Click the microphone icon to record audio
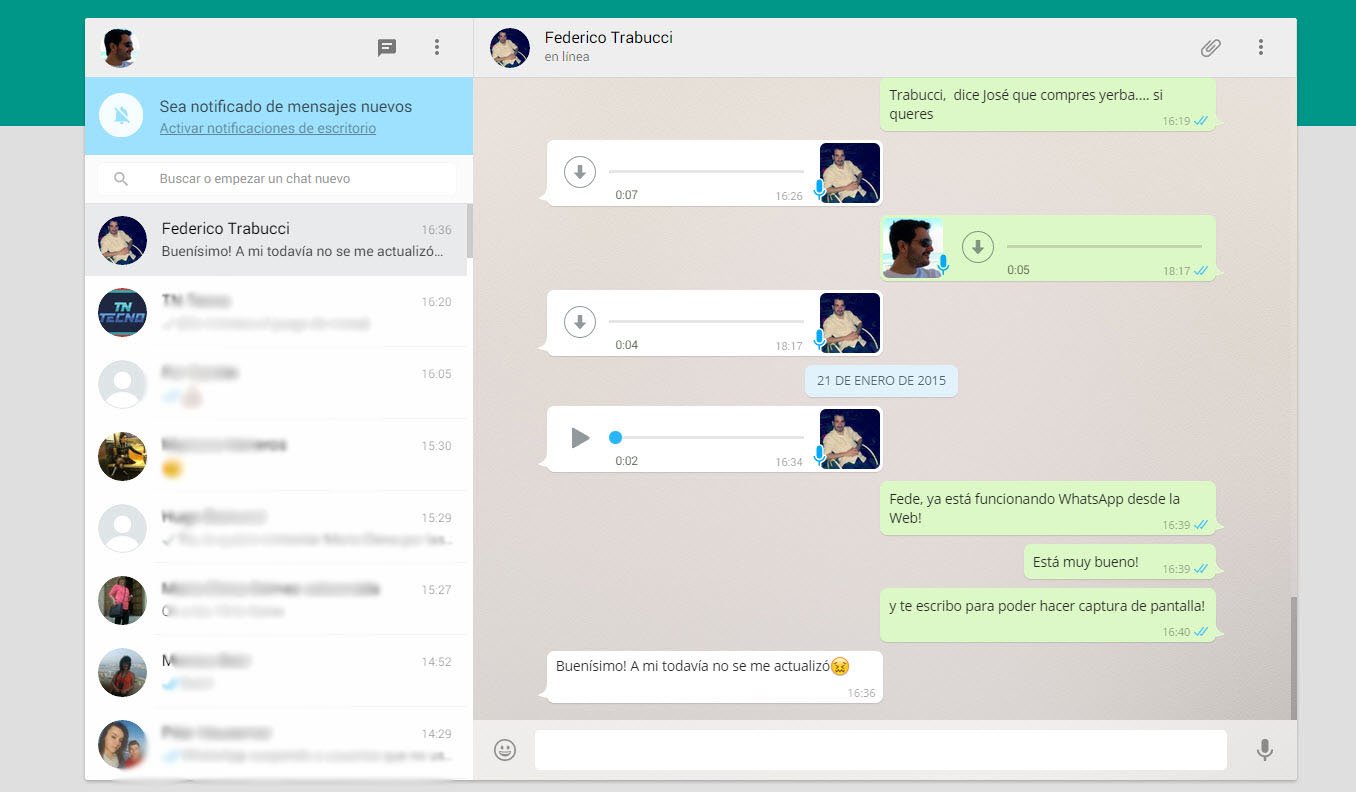This screenshot has width=1356, height=792. (x=1265, y=749)
